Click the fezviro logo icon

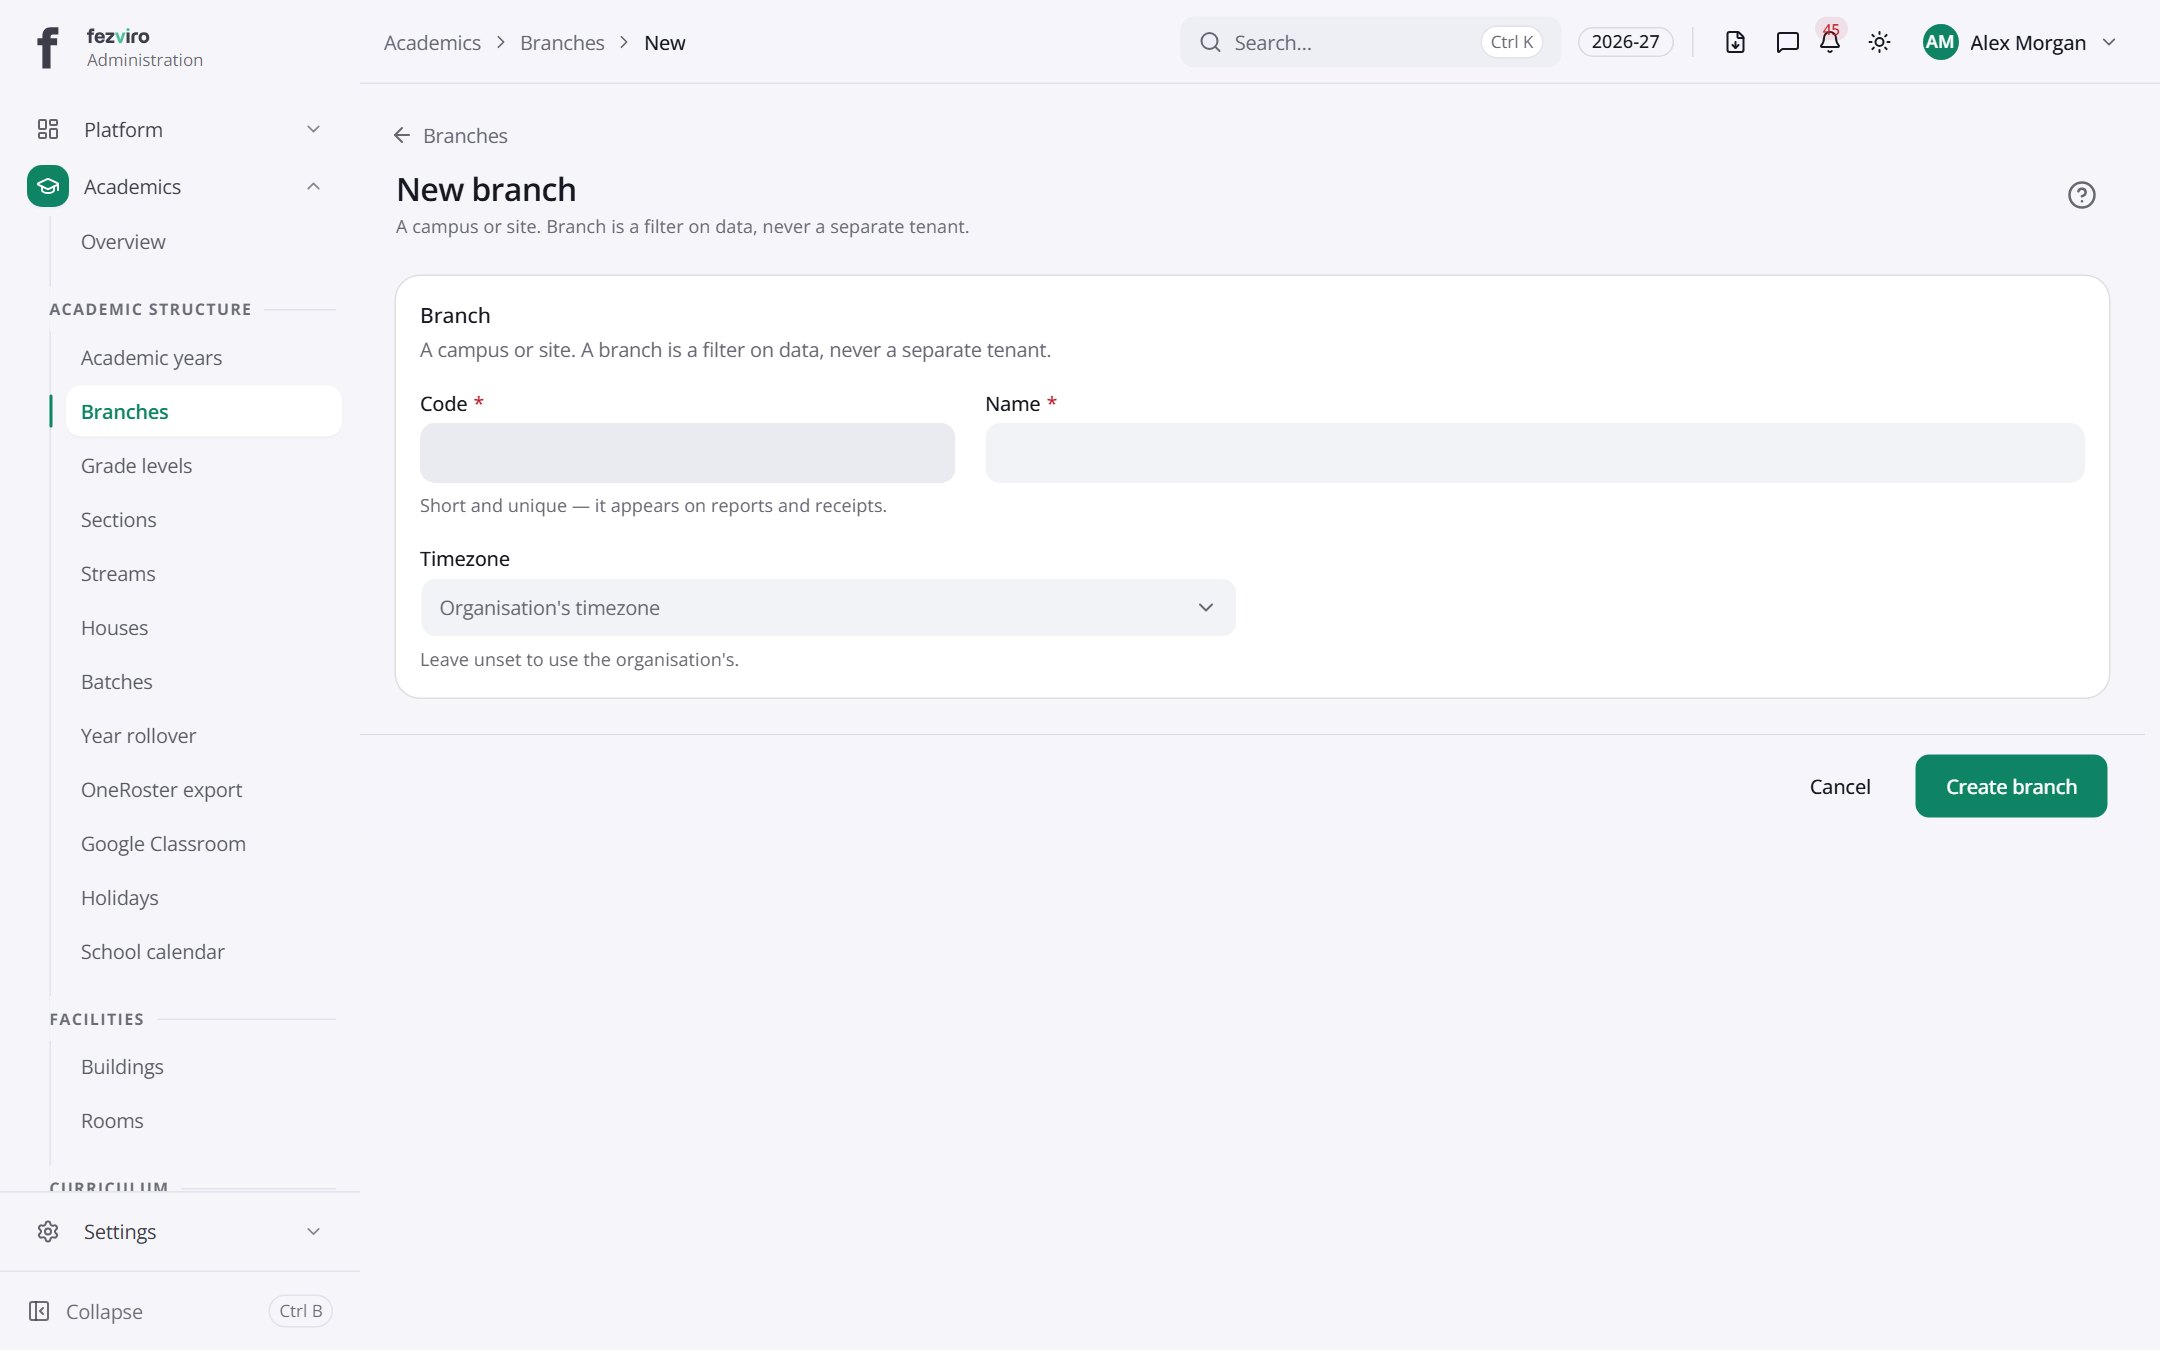click(47, 47)
